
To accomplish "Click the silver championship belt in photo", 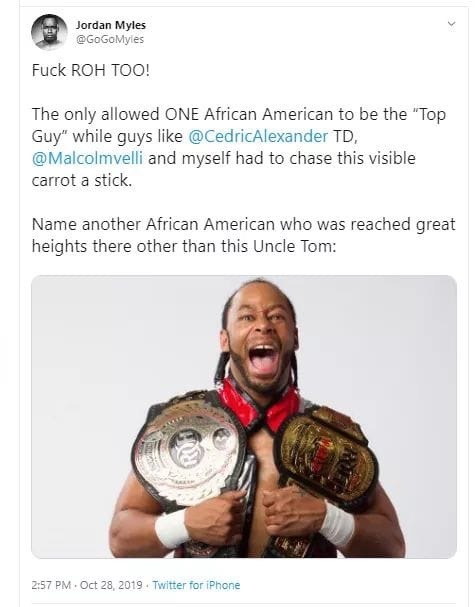I will tap(188, 451).
